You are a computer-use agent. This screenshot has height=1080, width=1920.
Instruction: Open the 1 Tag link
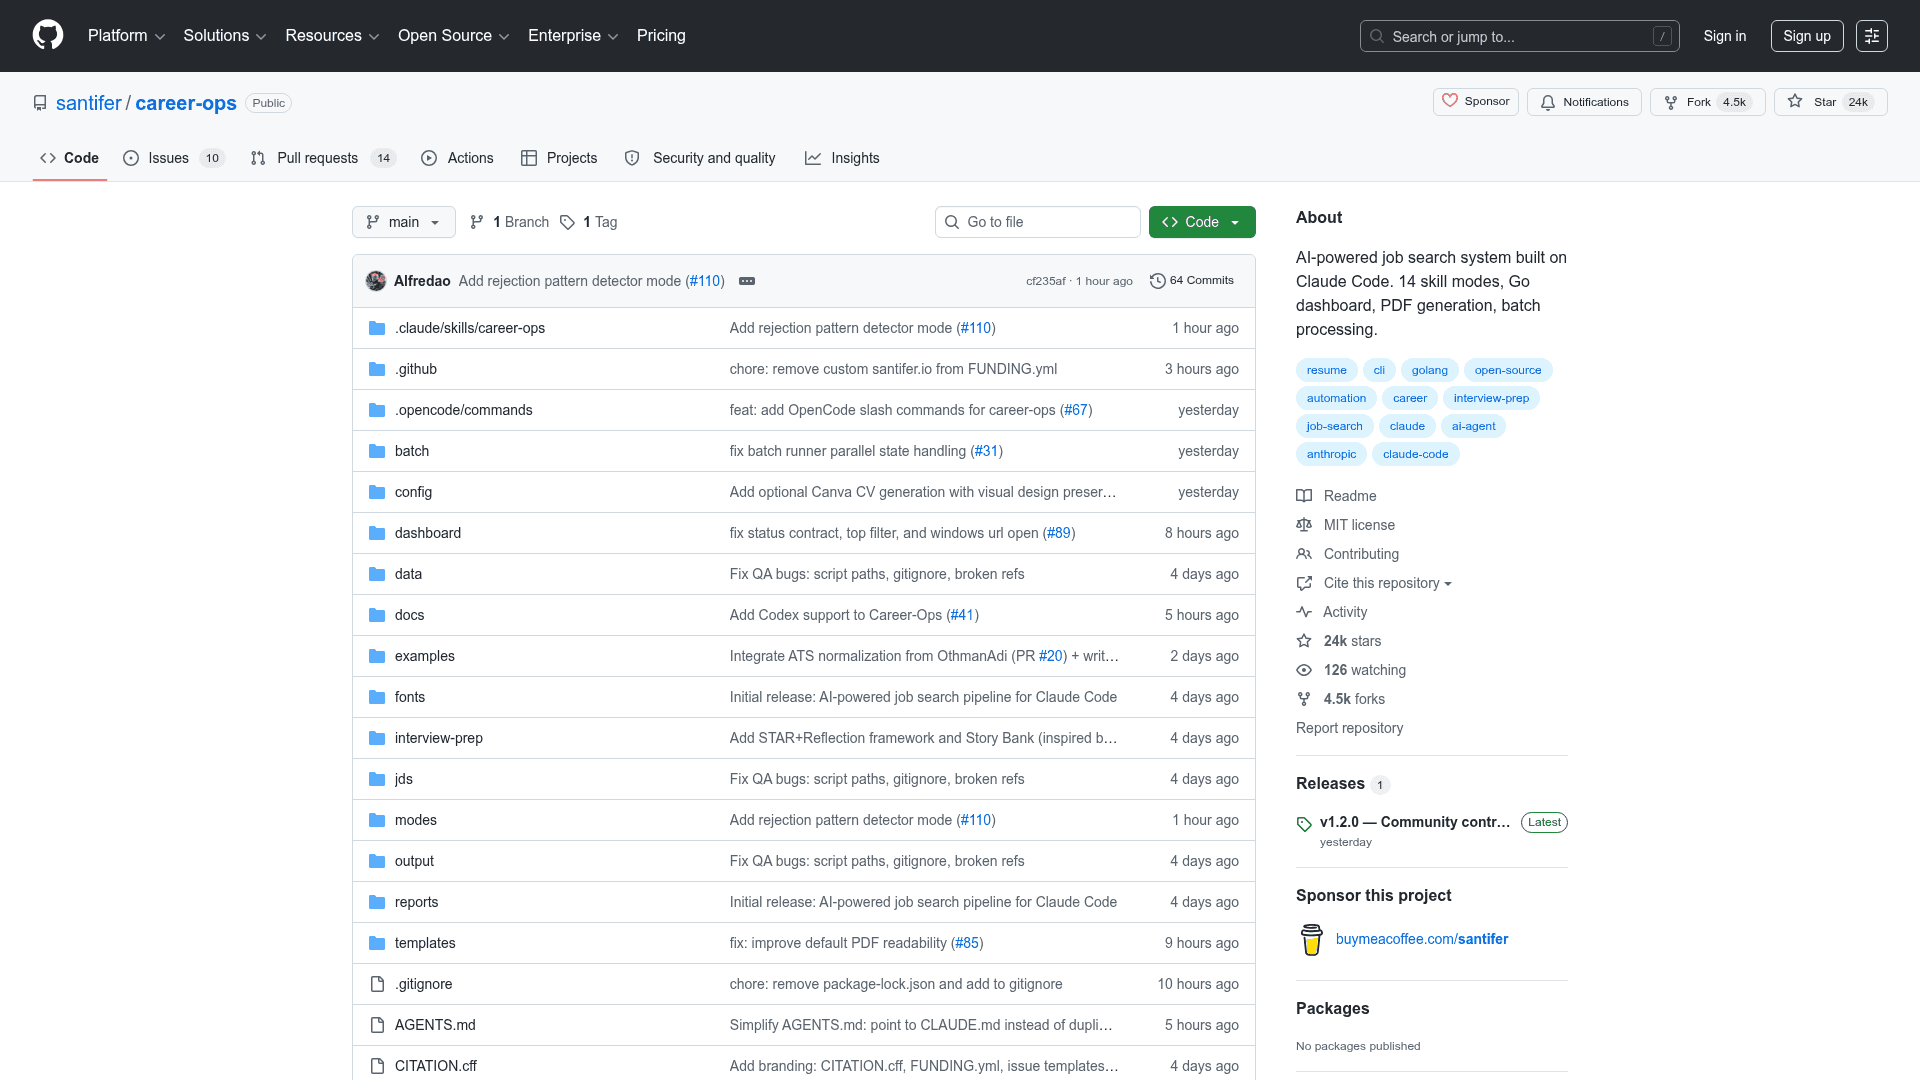coord(589,222)
